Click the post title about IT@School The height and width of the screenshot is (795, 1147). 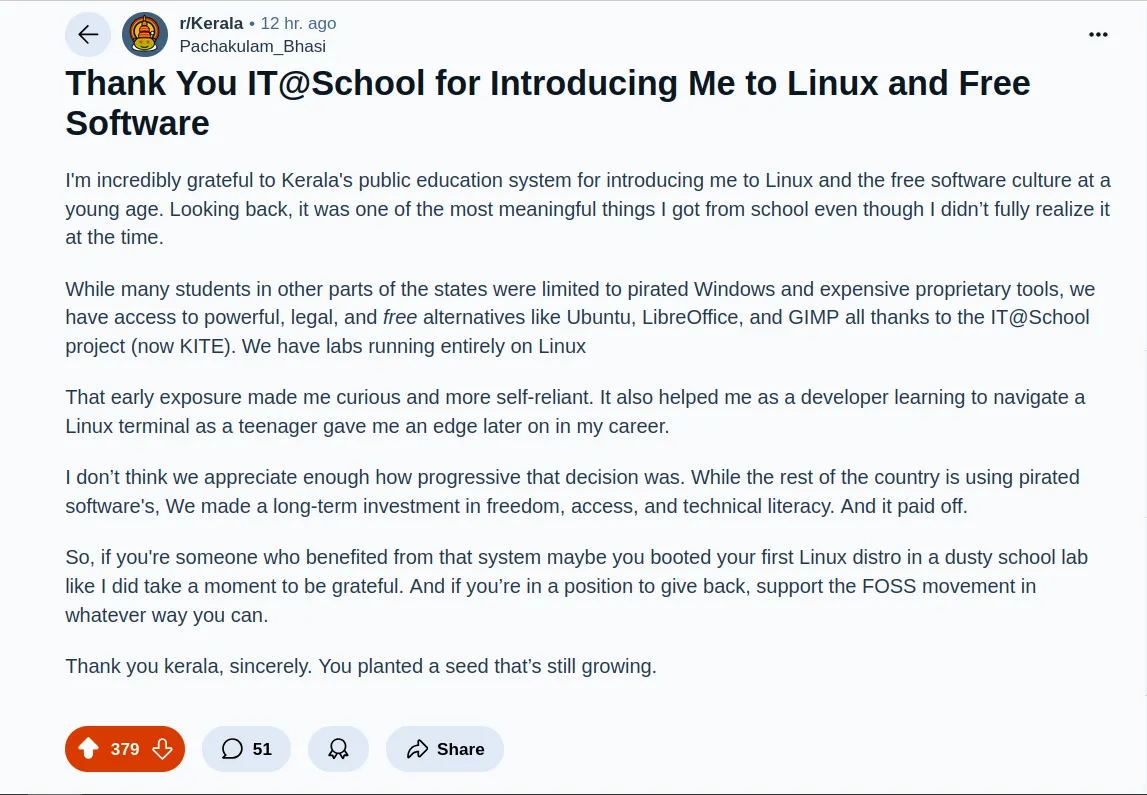coord(548,103)
